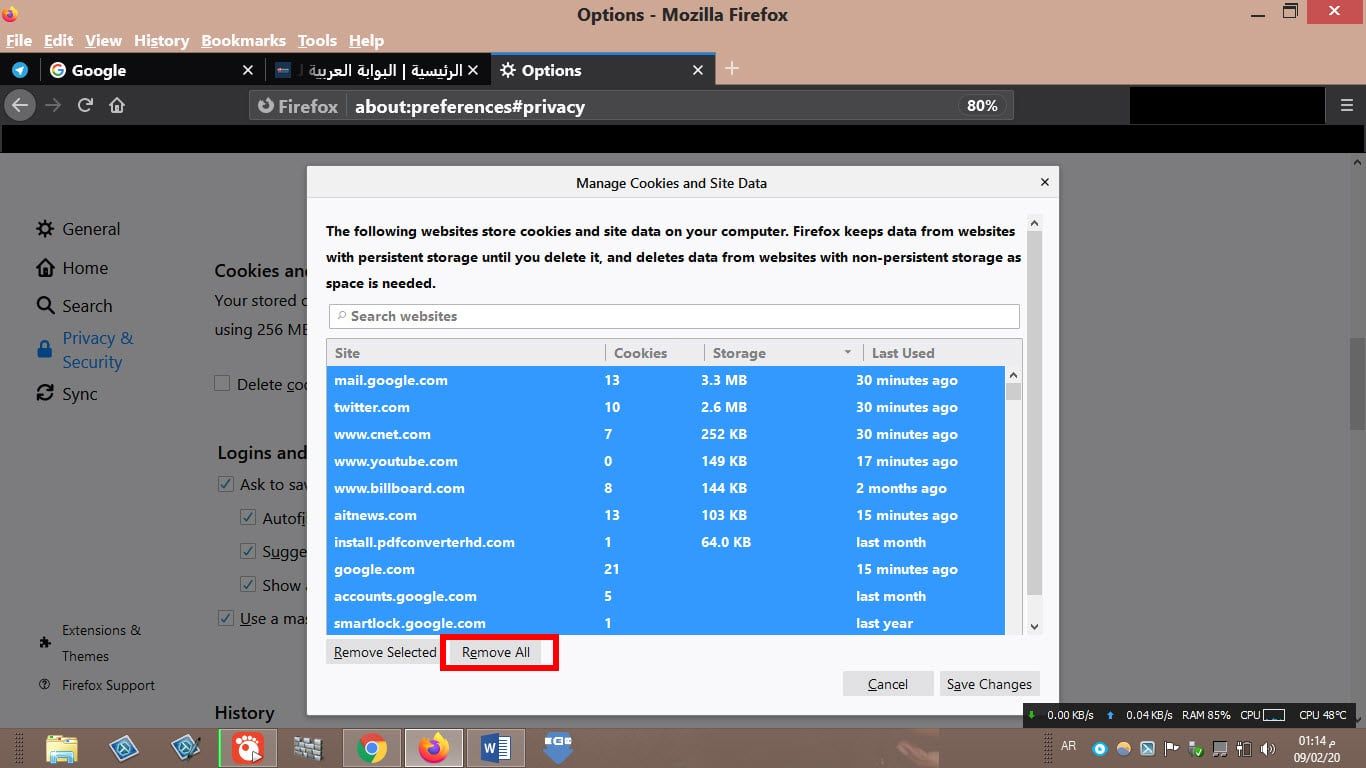
Task: Click the zoom level 80% indicator
Action: click(982, 105)
